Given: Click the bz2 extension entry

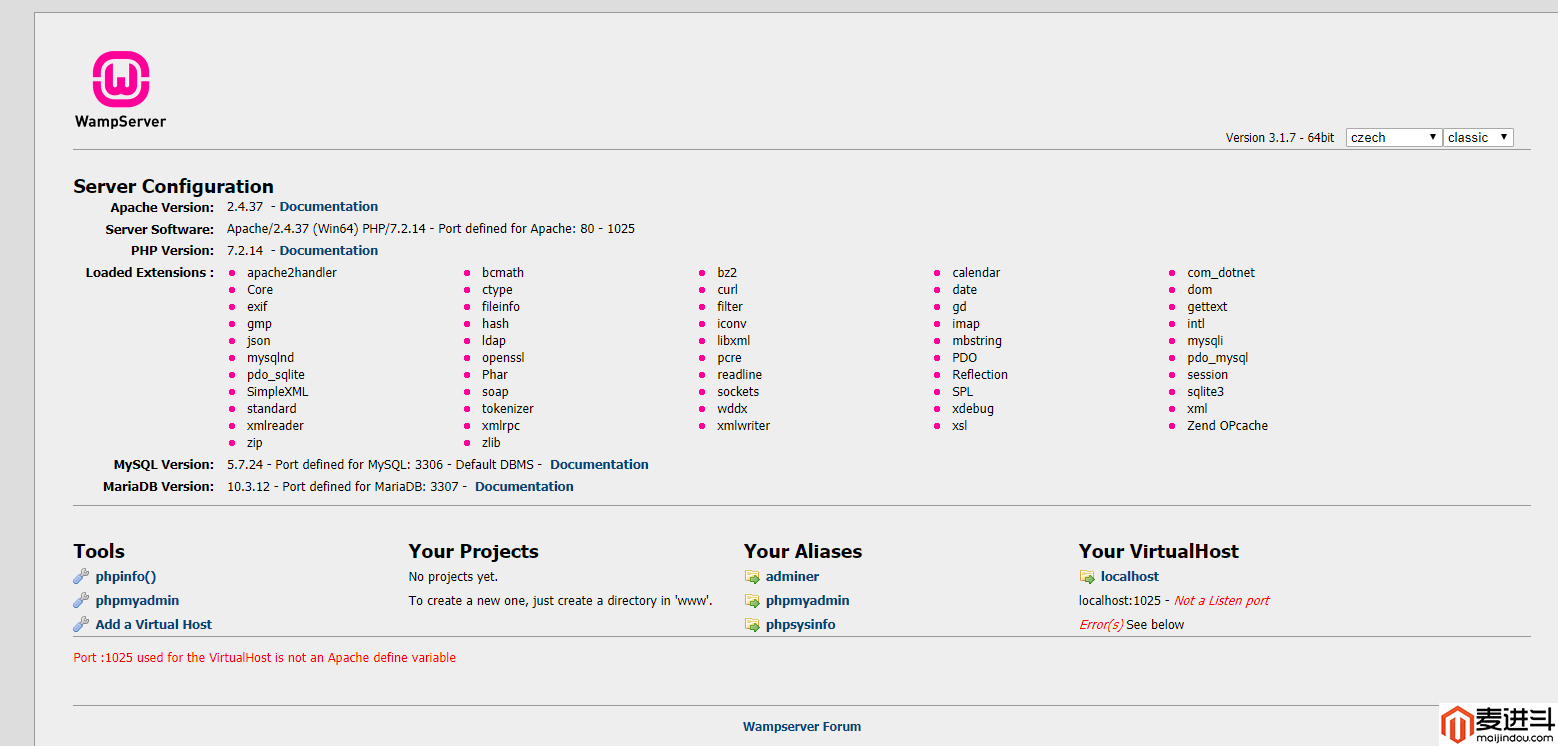Looking at the screenshot, I should point(727,273).
